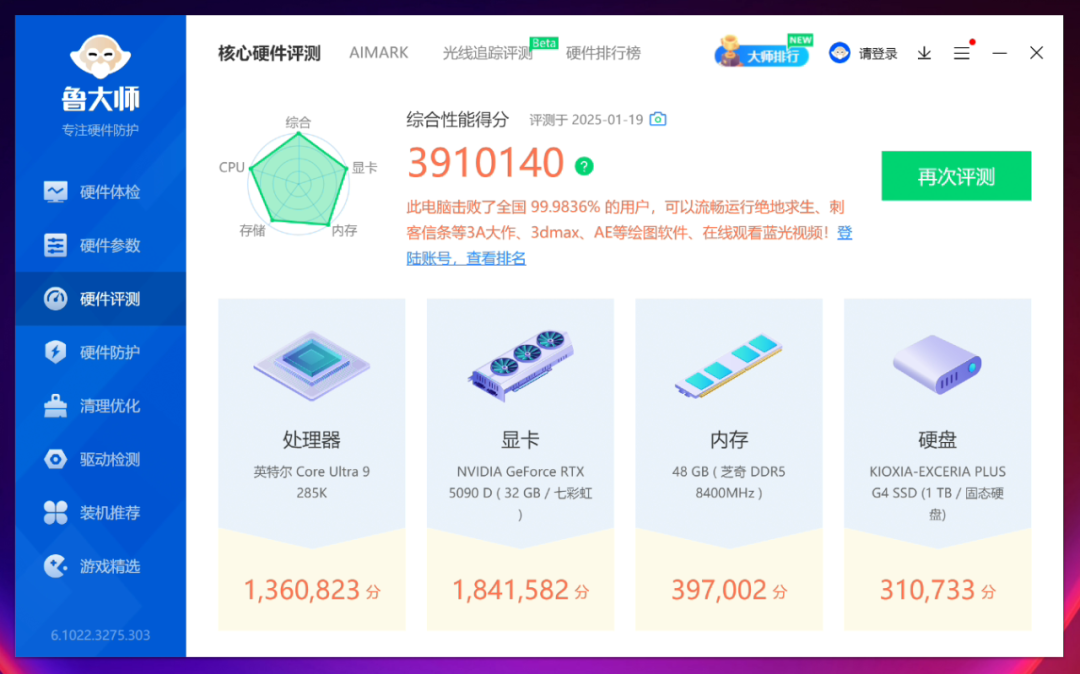
Task: Click the 硬件体检 monitor icon
Action: pos(55,192)
